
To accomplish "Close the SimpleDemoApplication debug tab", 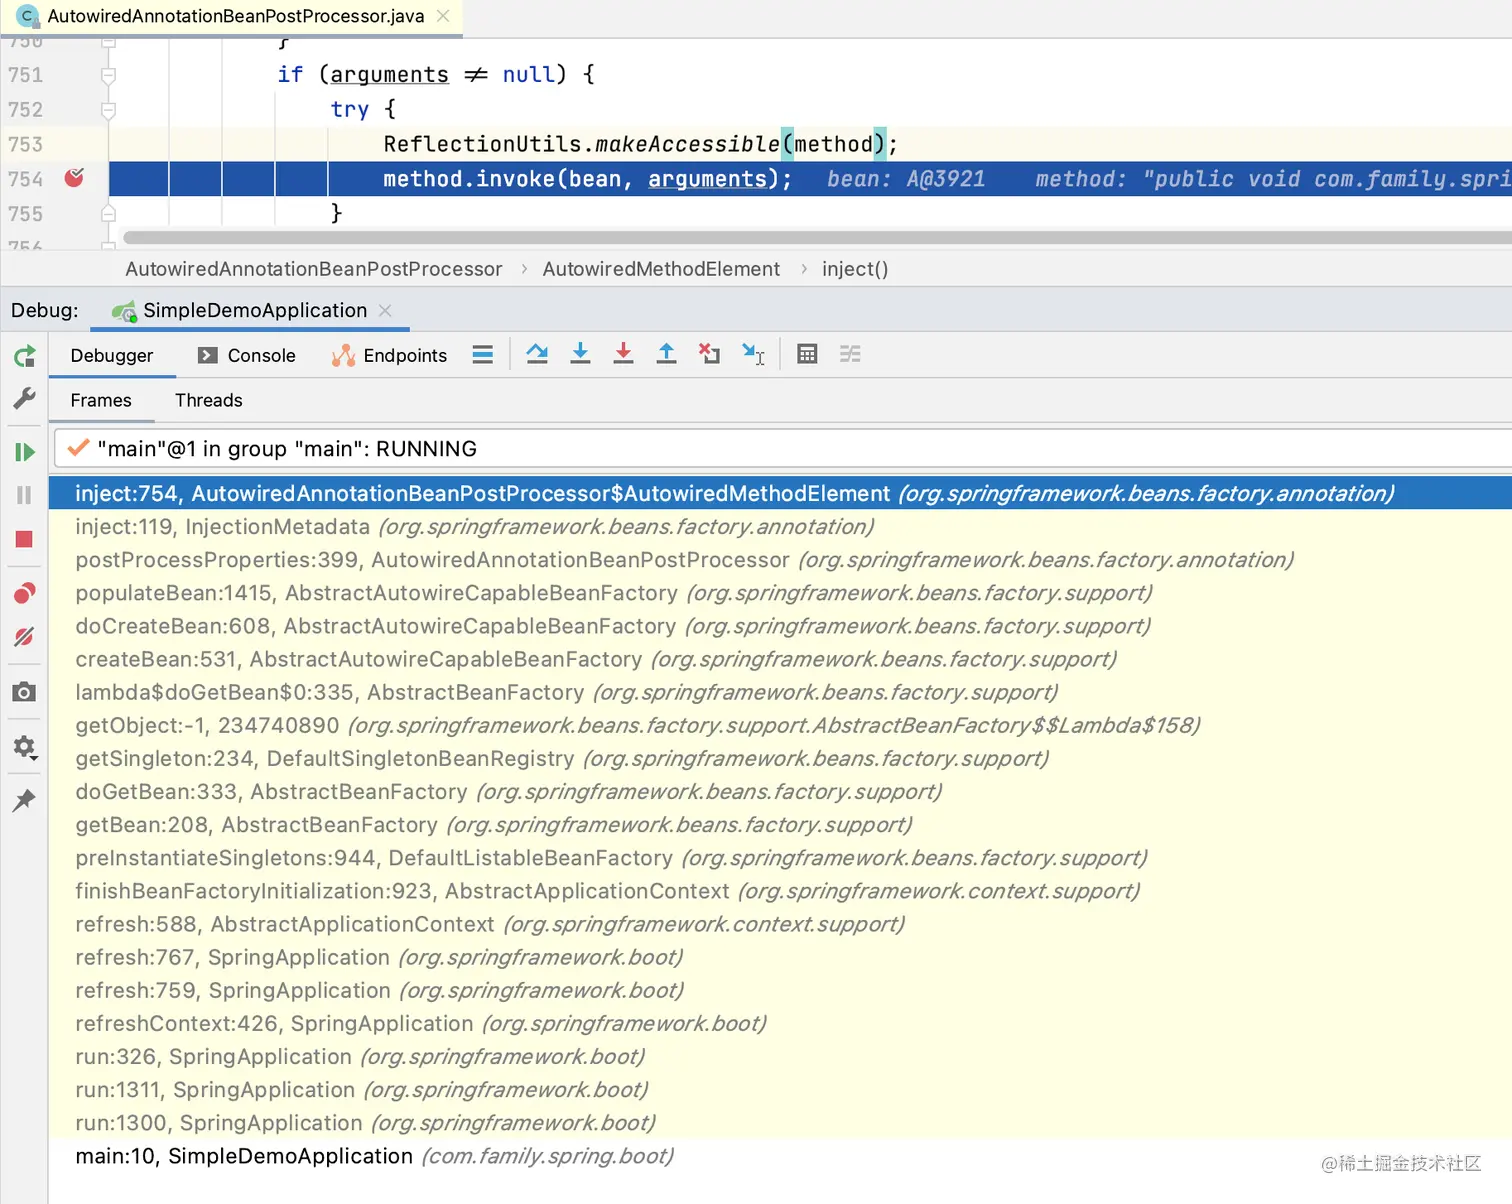I will click(x=385, y=311).
